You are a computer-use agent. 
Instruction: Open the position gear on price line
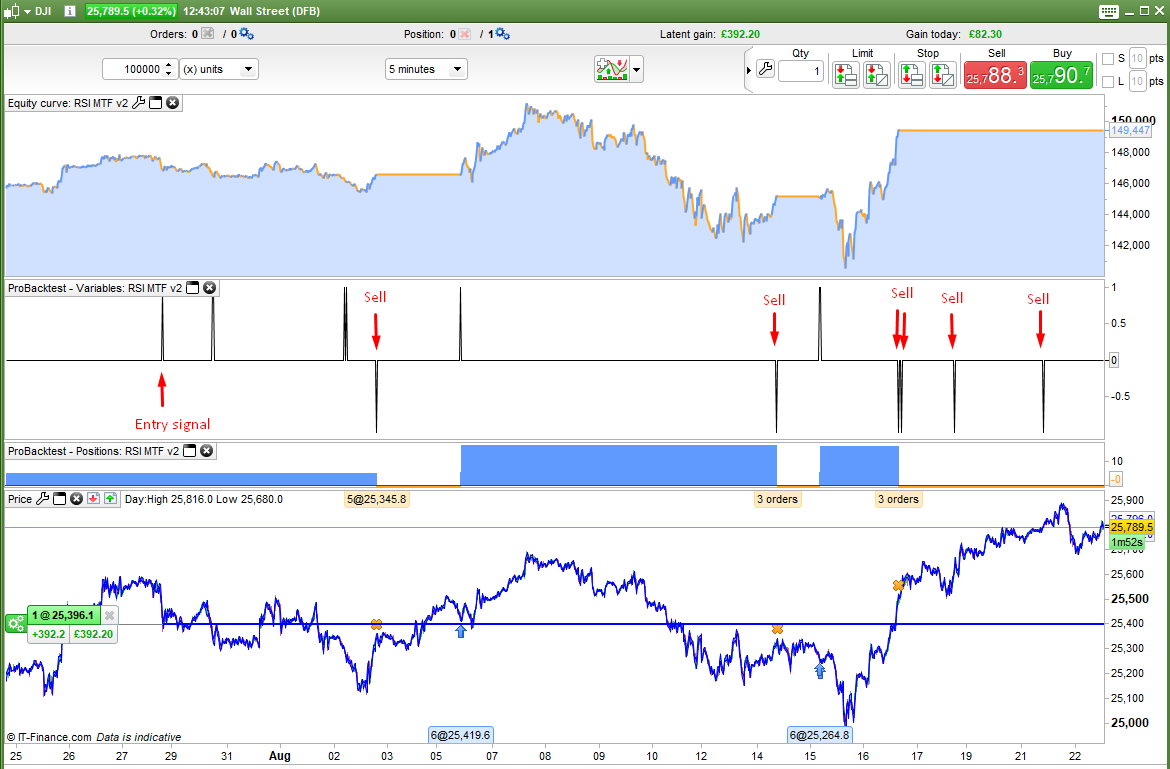(x=15, y=624)
